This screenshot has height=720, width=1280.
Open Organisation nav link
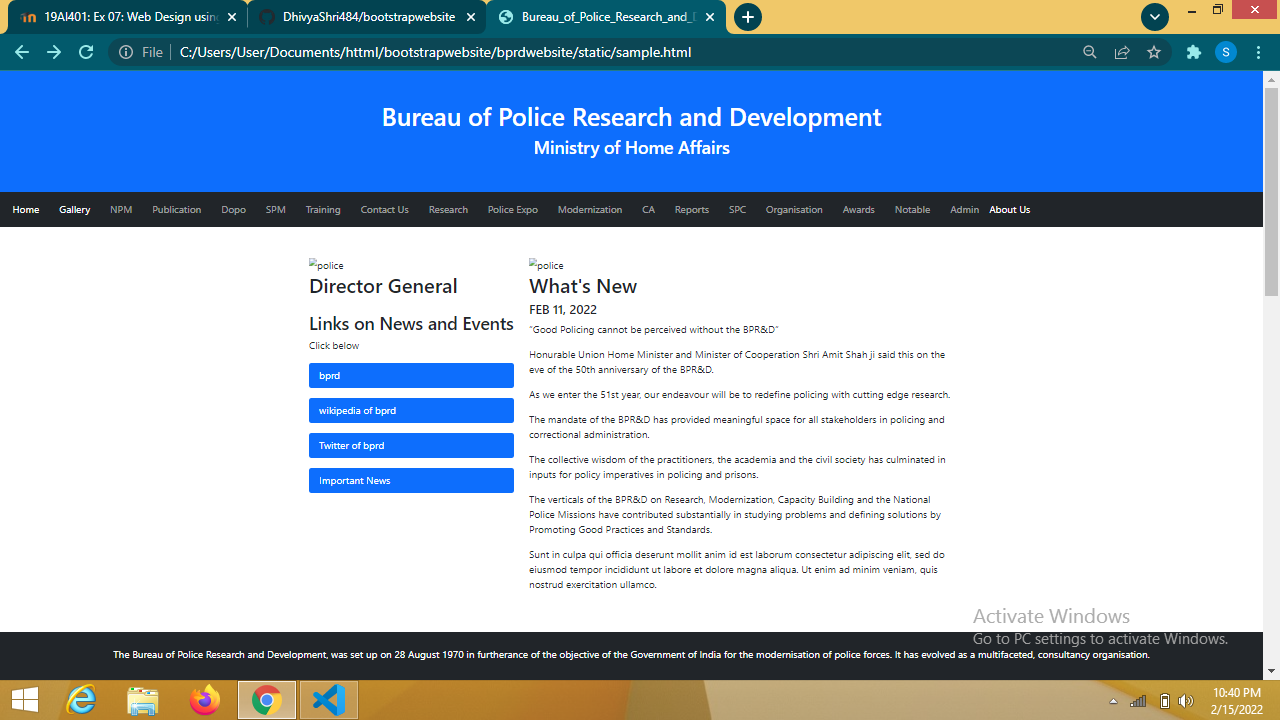tap(794, 210)
